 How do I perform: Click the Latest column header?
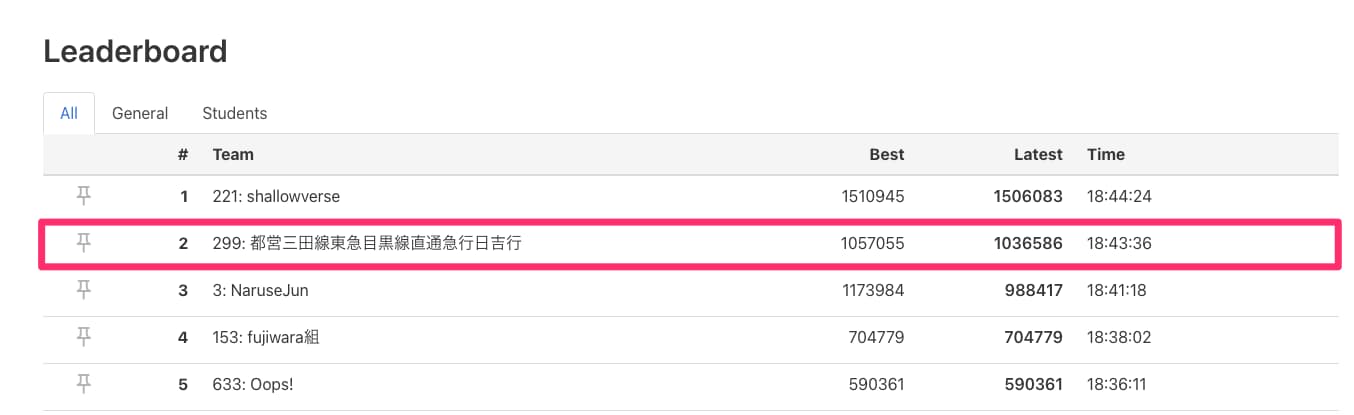[x=1038, y=154]
